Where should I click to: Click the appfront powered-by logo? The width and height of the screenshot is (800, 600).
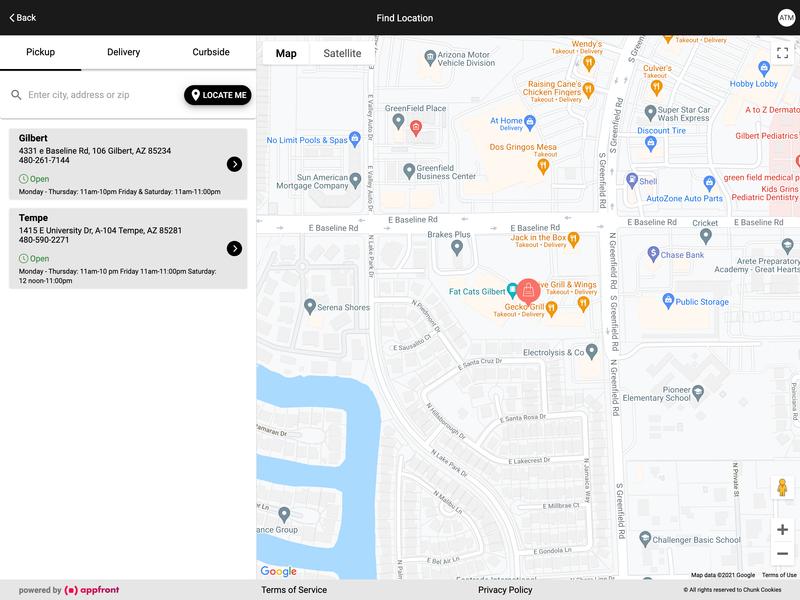click(x=92, y=590)
